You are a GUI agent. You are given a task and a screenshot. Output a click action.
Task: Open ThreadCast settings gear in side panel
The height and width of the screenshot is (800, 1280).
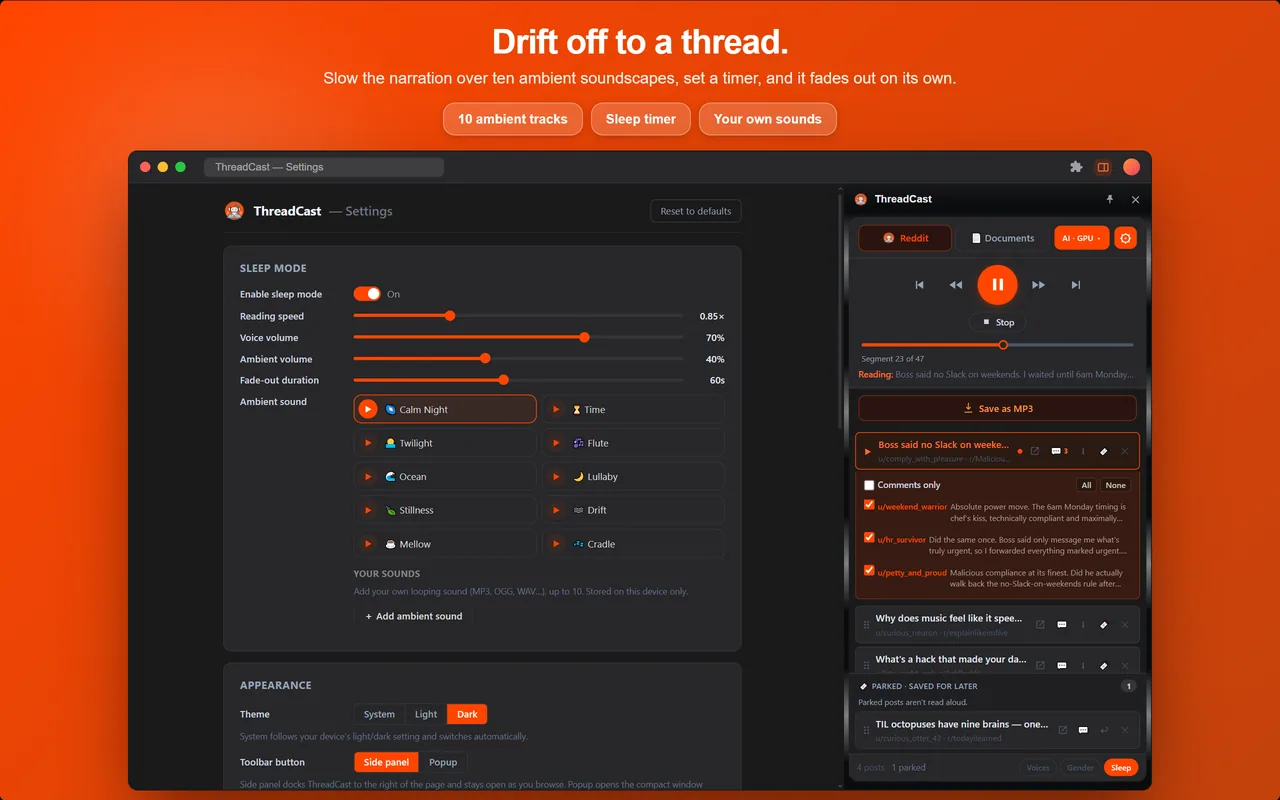click(1126, 238)
